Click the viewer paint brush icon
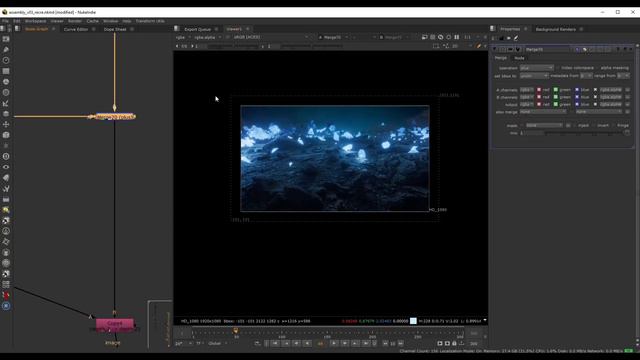The height and width of the screenshot is (360, 640). point(479,46)
